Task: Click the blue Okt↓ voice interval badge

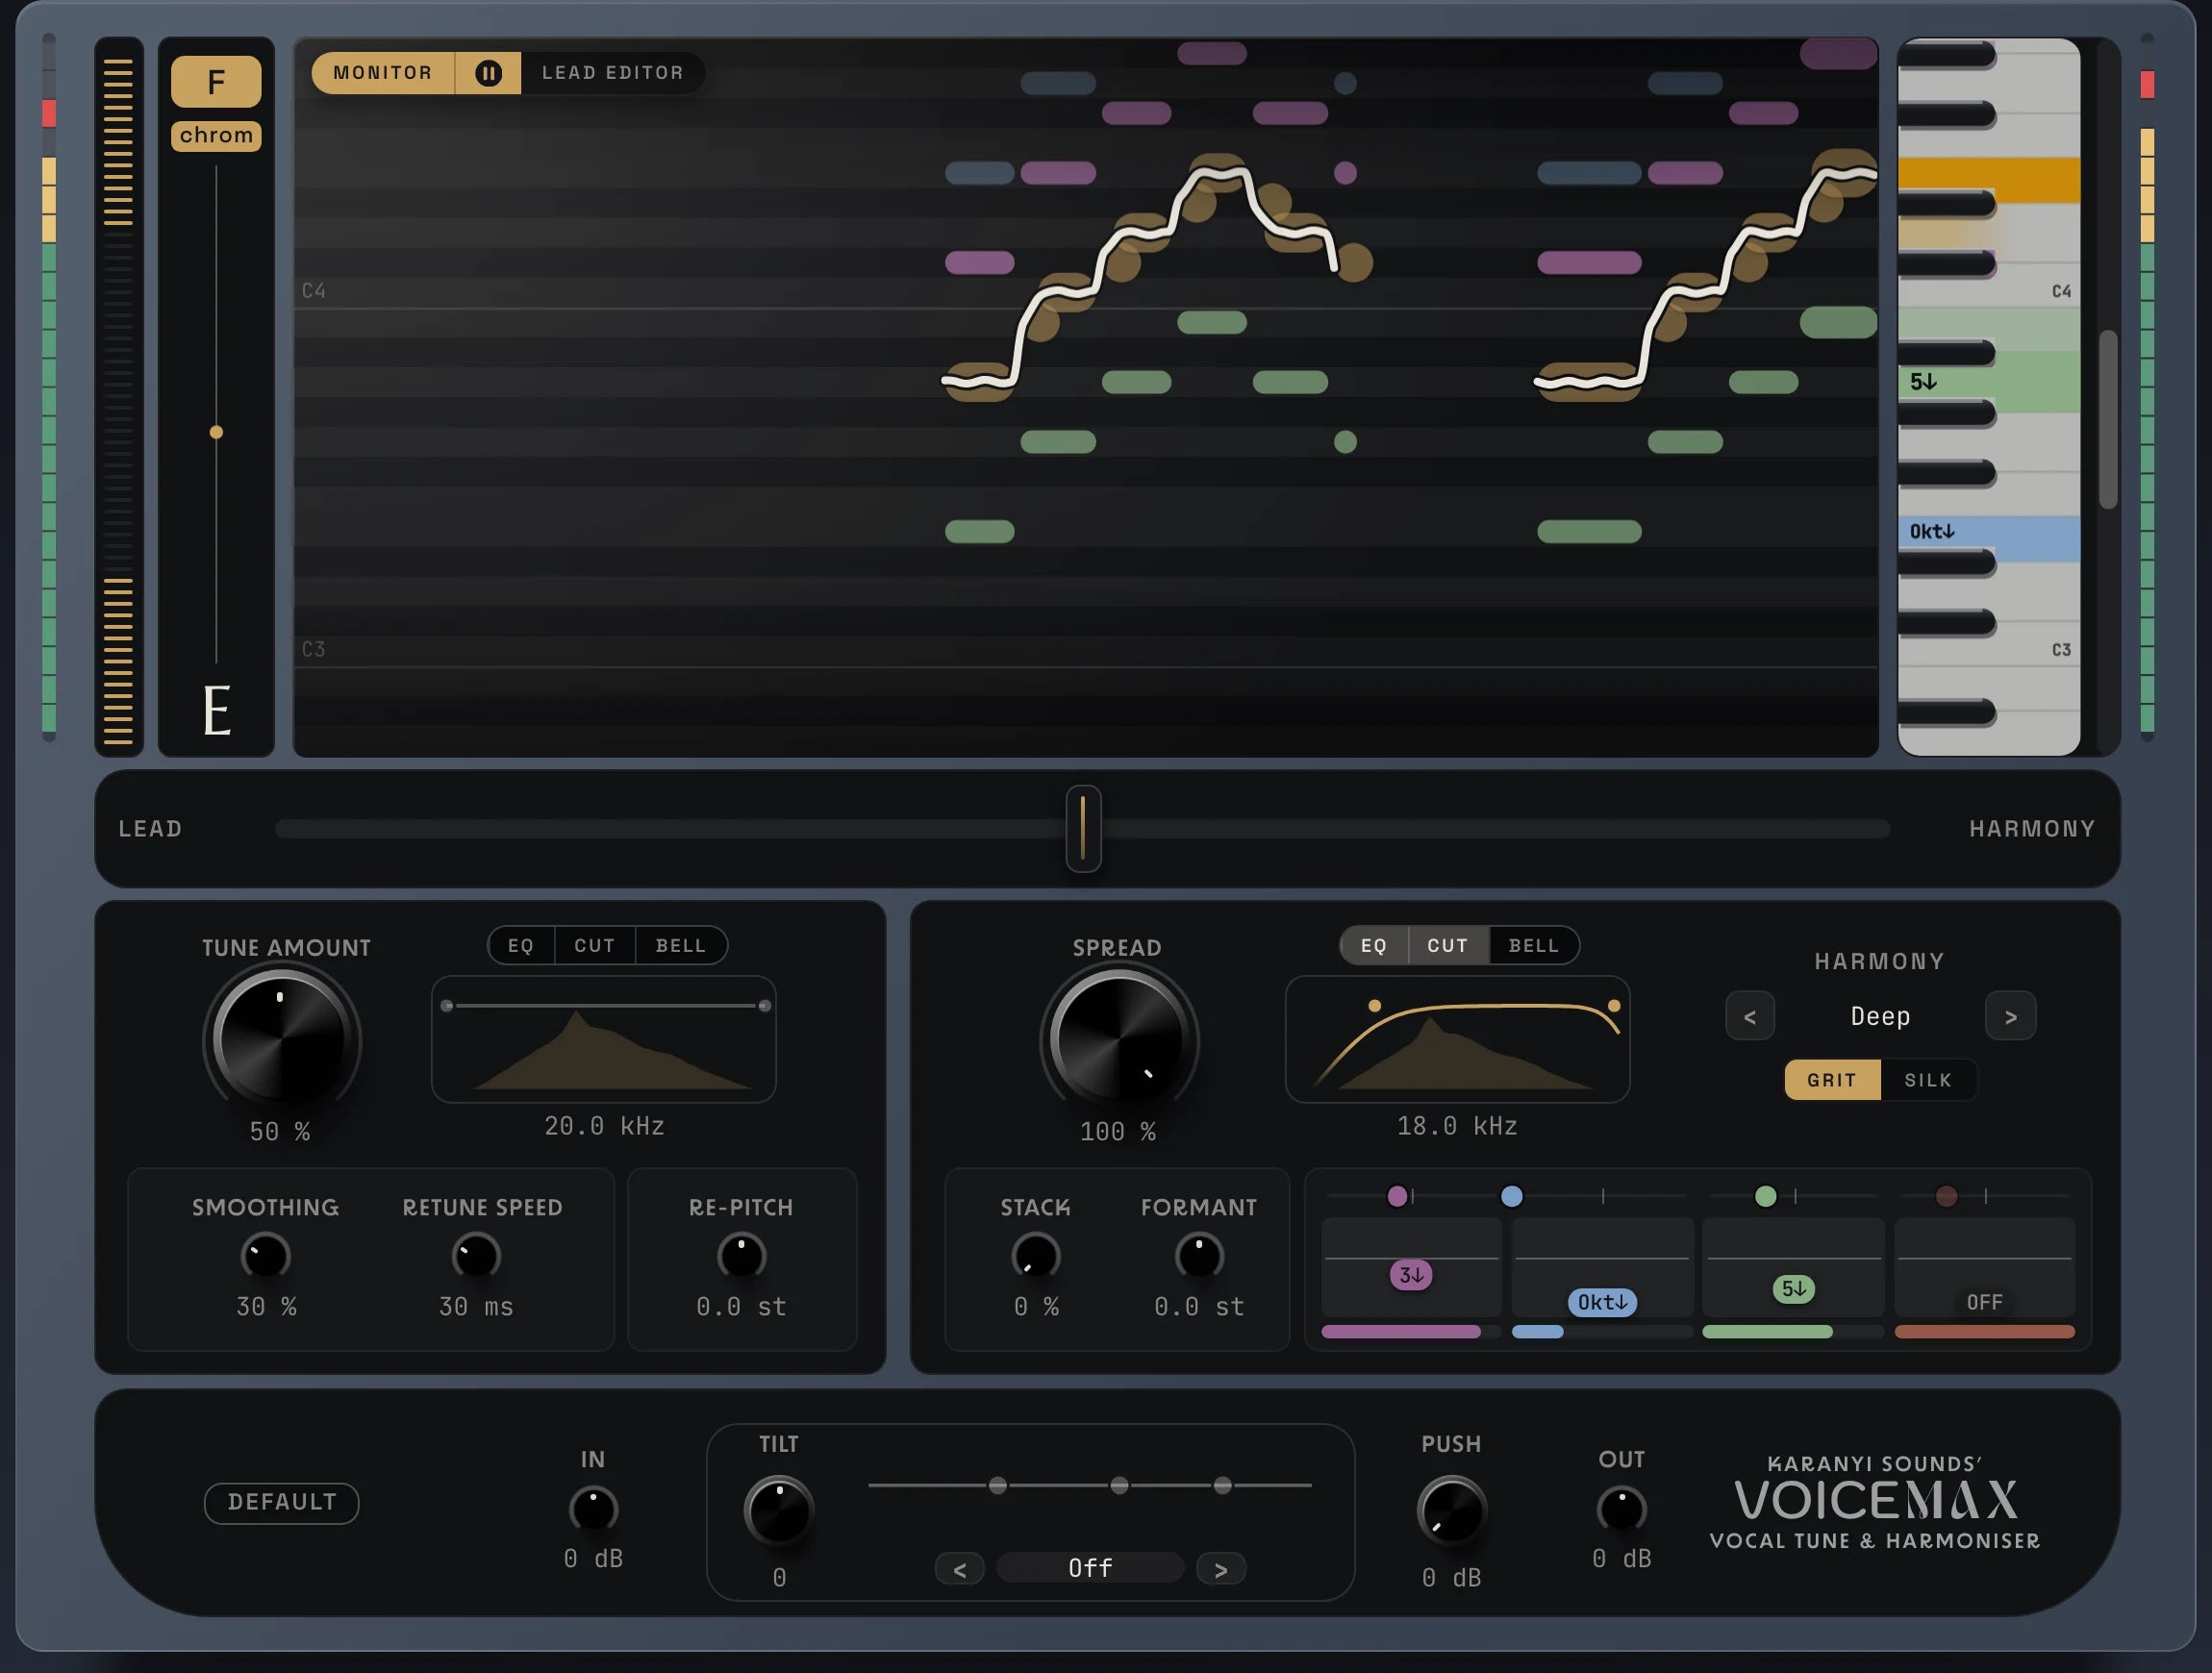Action: click(x=1602, y=1302)
